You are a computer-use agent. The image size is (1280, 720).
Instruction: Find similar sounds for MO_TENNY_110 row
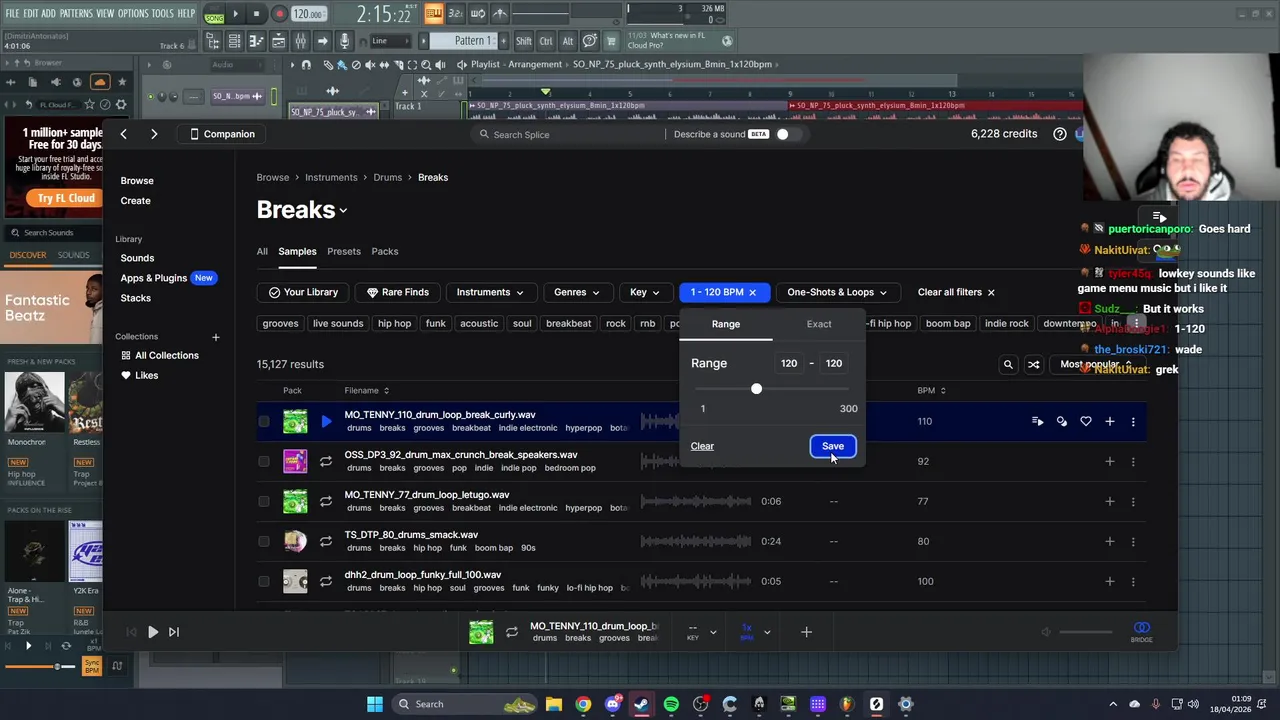1062,421
